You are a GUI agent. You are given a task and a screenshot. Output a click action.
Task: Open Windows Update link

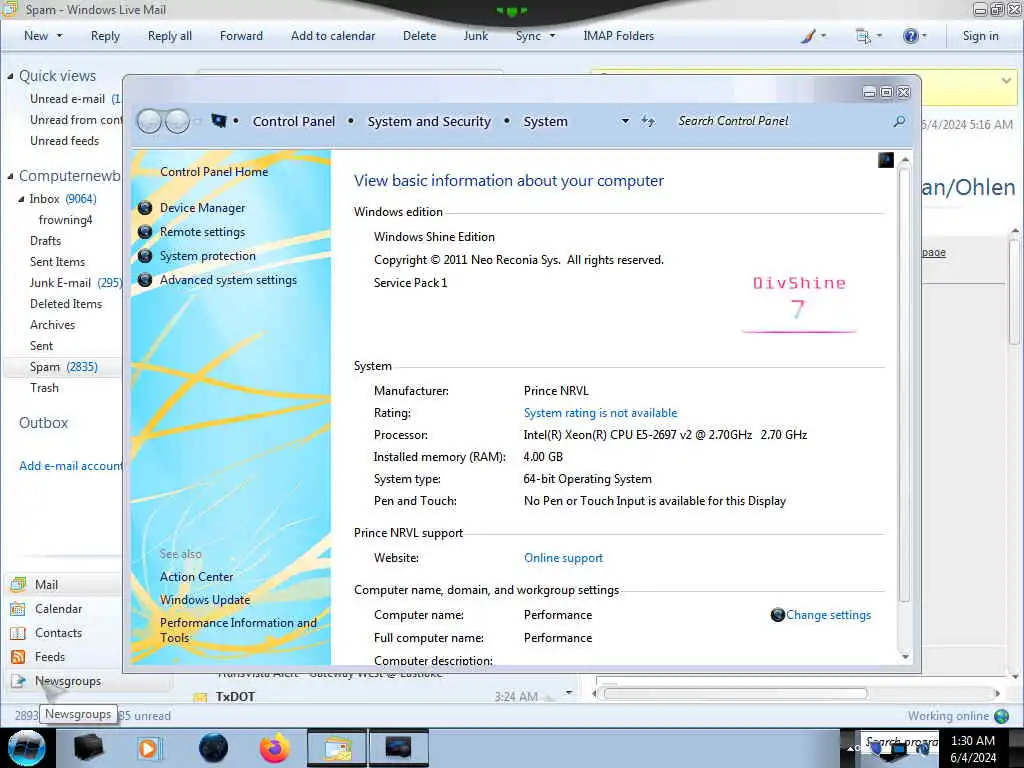tap(204, 600)
